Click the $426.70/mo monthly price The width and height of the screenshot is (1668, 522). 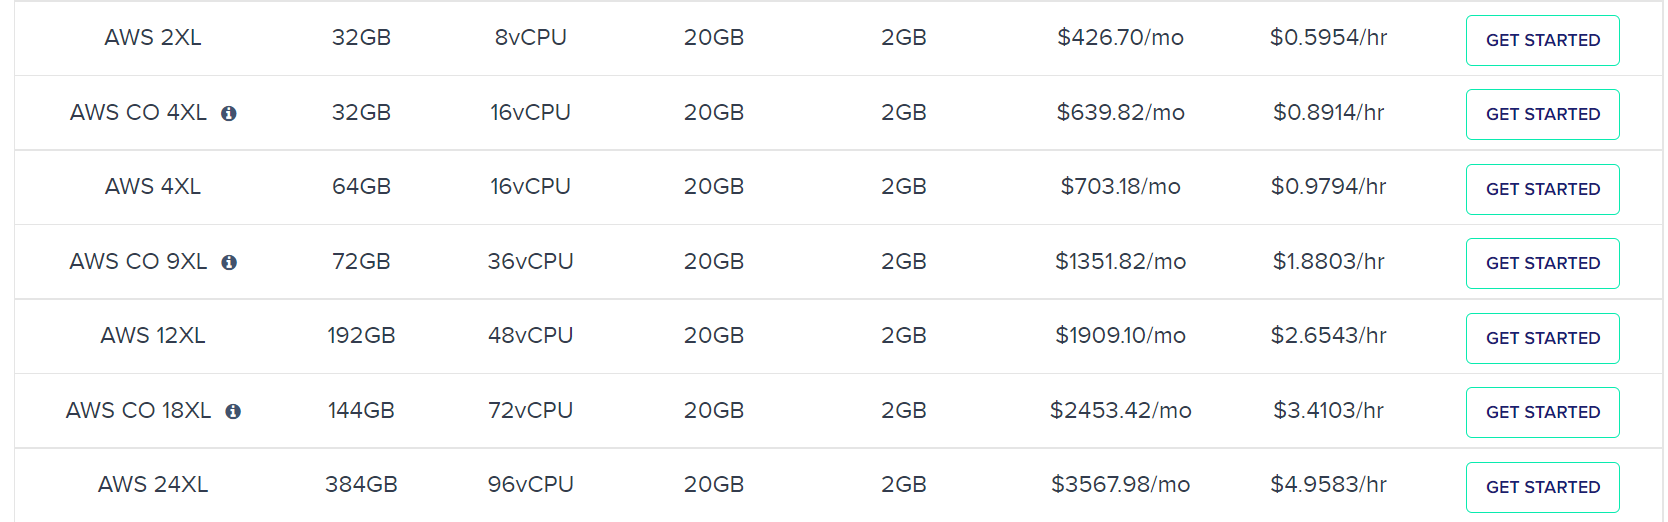point(1120,38)
